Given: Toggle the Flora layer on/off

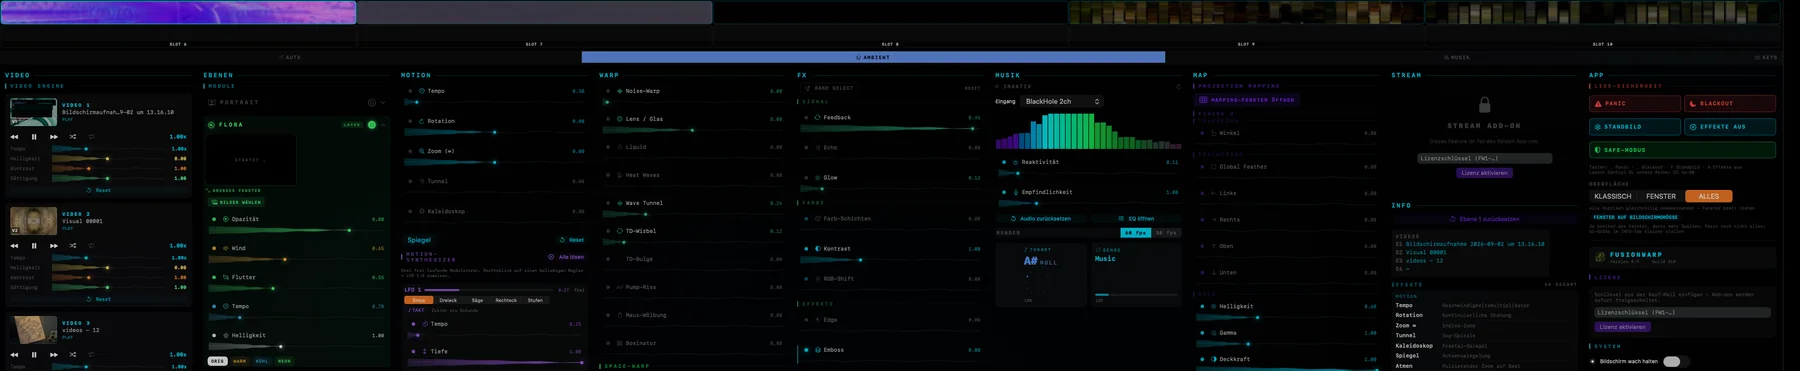Looking at the screenshot, I should (372, 125).
